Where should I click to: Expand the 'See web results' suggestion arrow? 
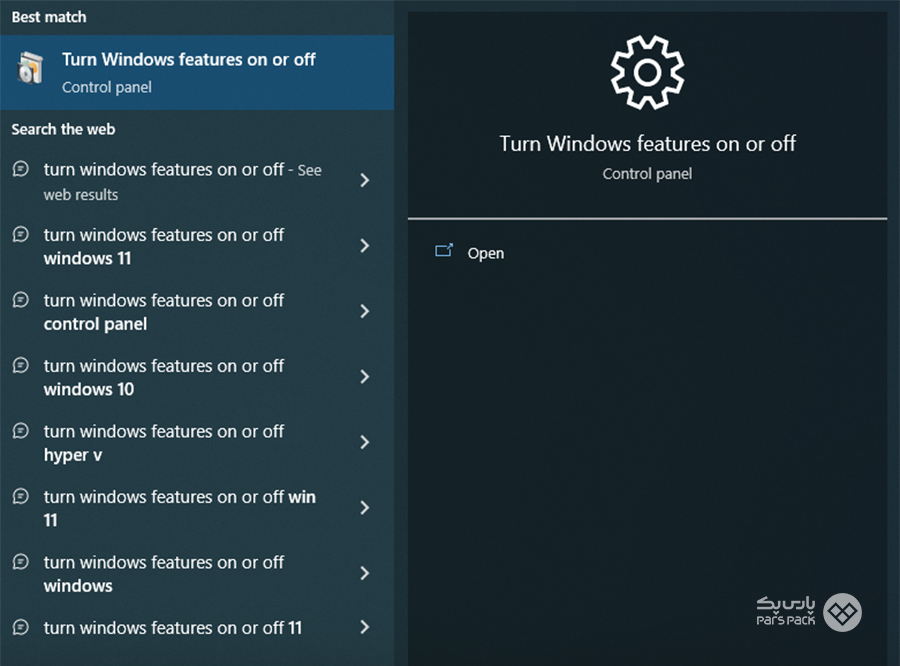click(x=364, y=180)
